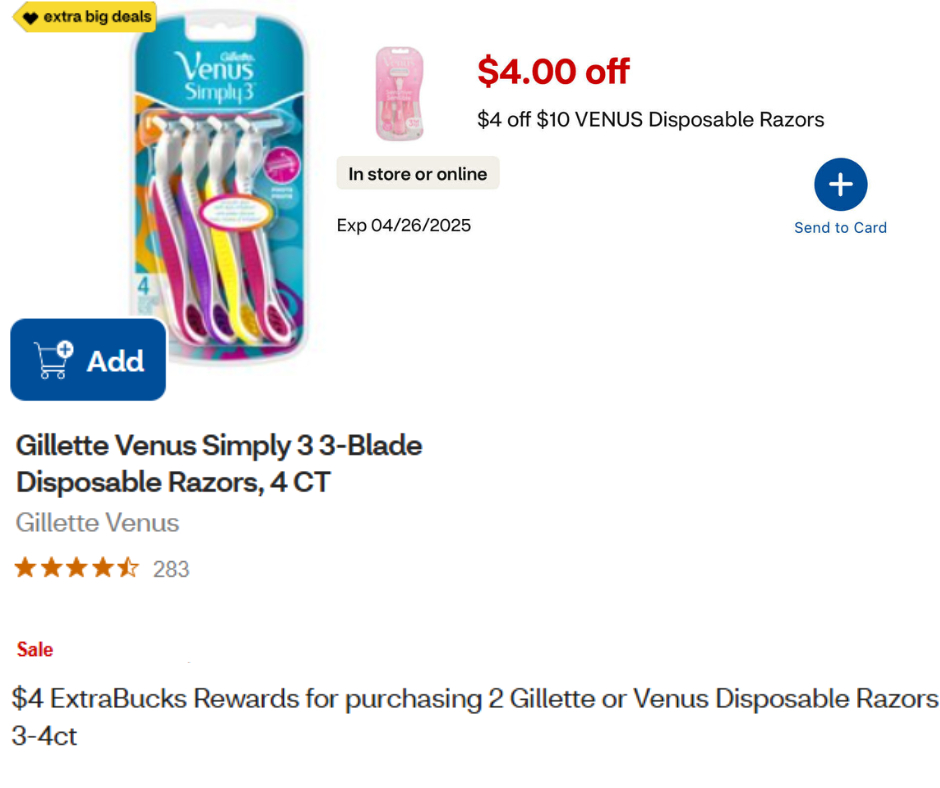The height and width of the screenshot is (788, 940).
Task: Click the first filled rating star
Action: click(25, 569)
